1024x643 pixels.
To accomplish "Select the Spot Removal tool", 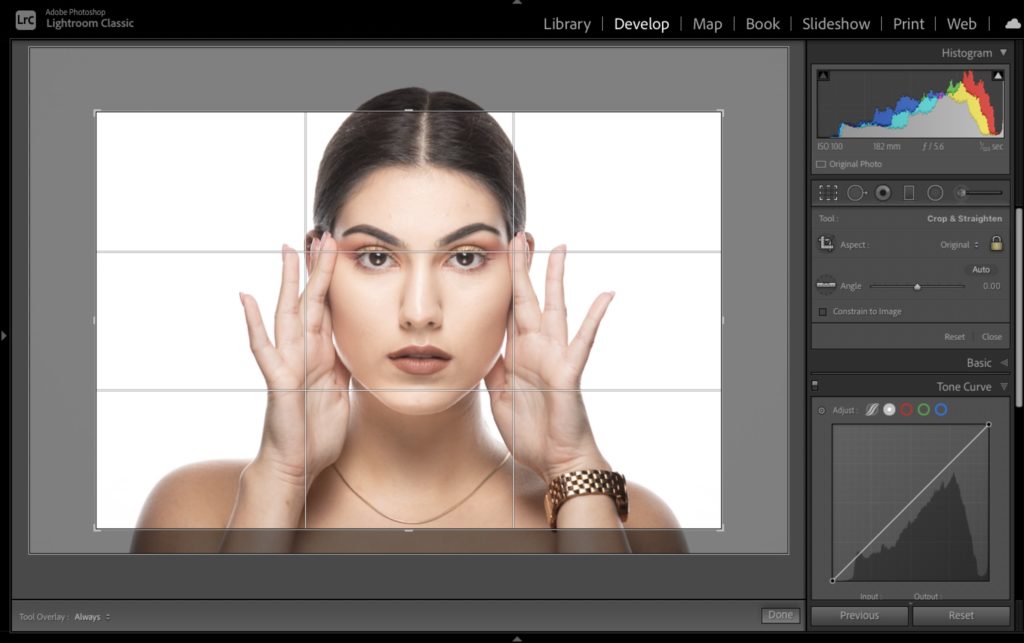I will [x=856, y=193].
